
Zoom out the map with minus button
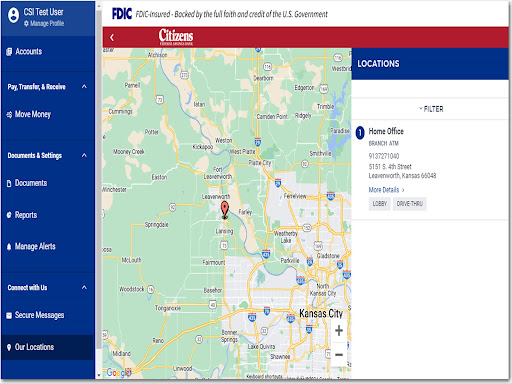339,355
